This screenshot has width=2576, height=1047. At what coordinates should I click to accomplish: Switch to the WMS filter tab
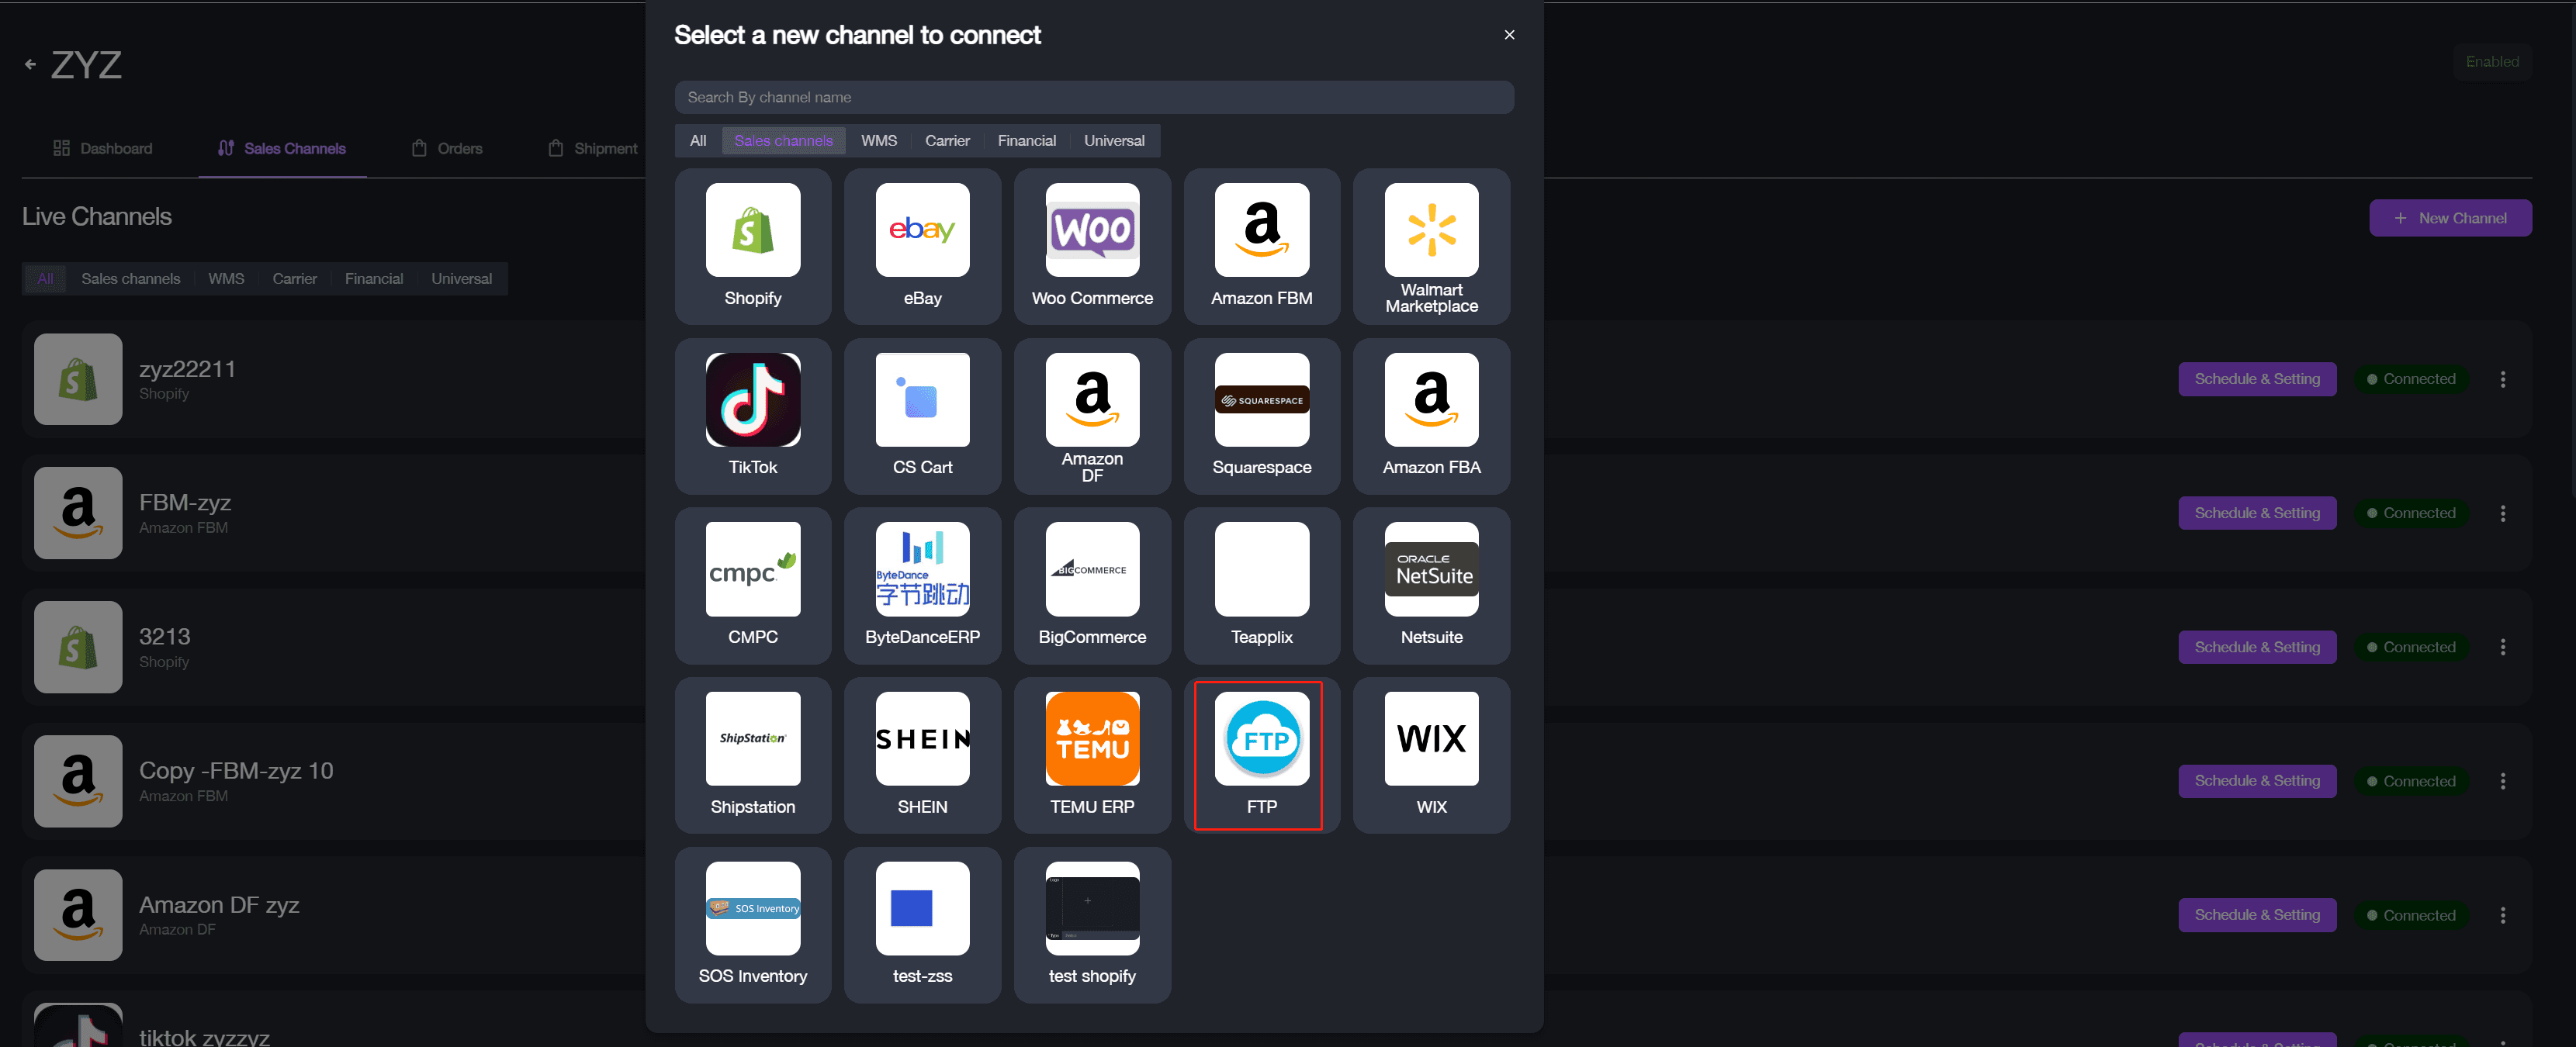(x=879, y=141)
